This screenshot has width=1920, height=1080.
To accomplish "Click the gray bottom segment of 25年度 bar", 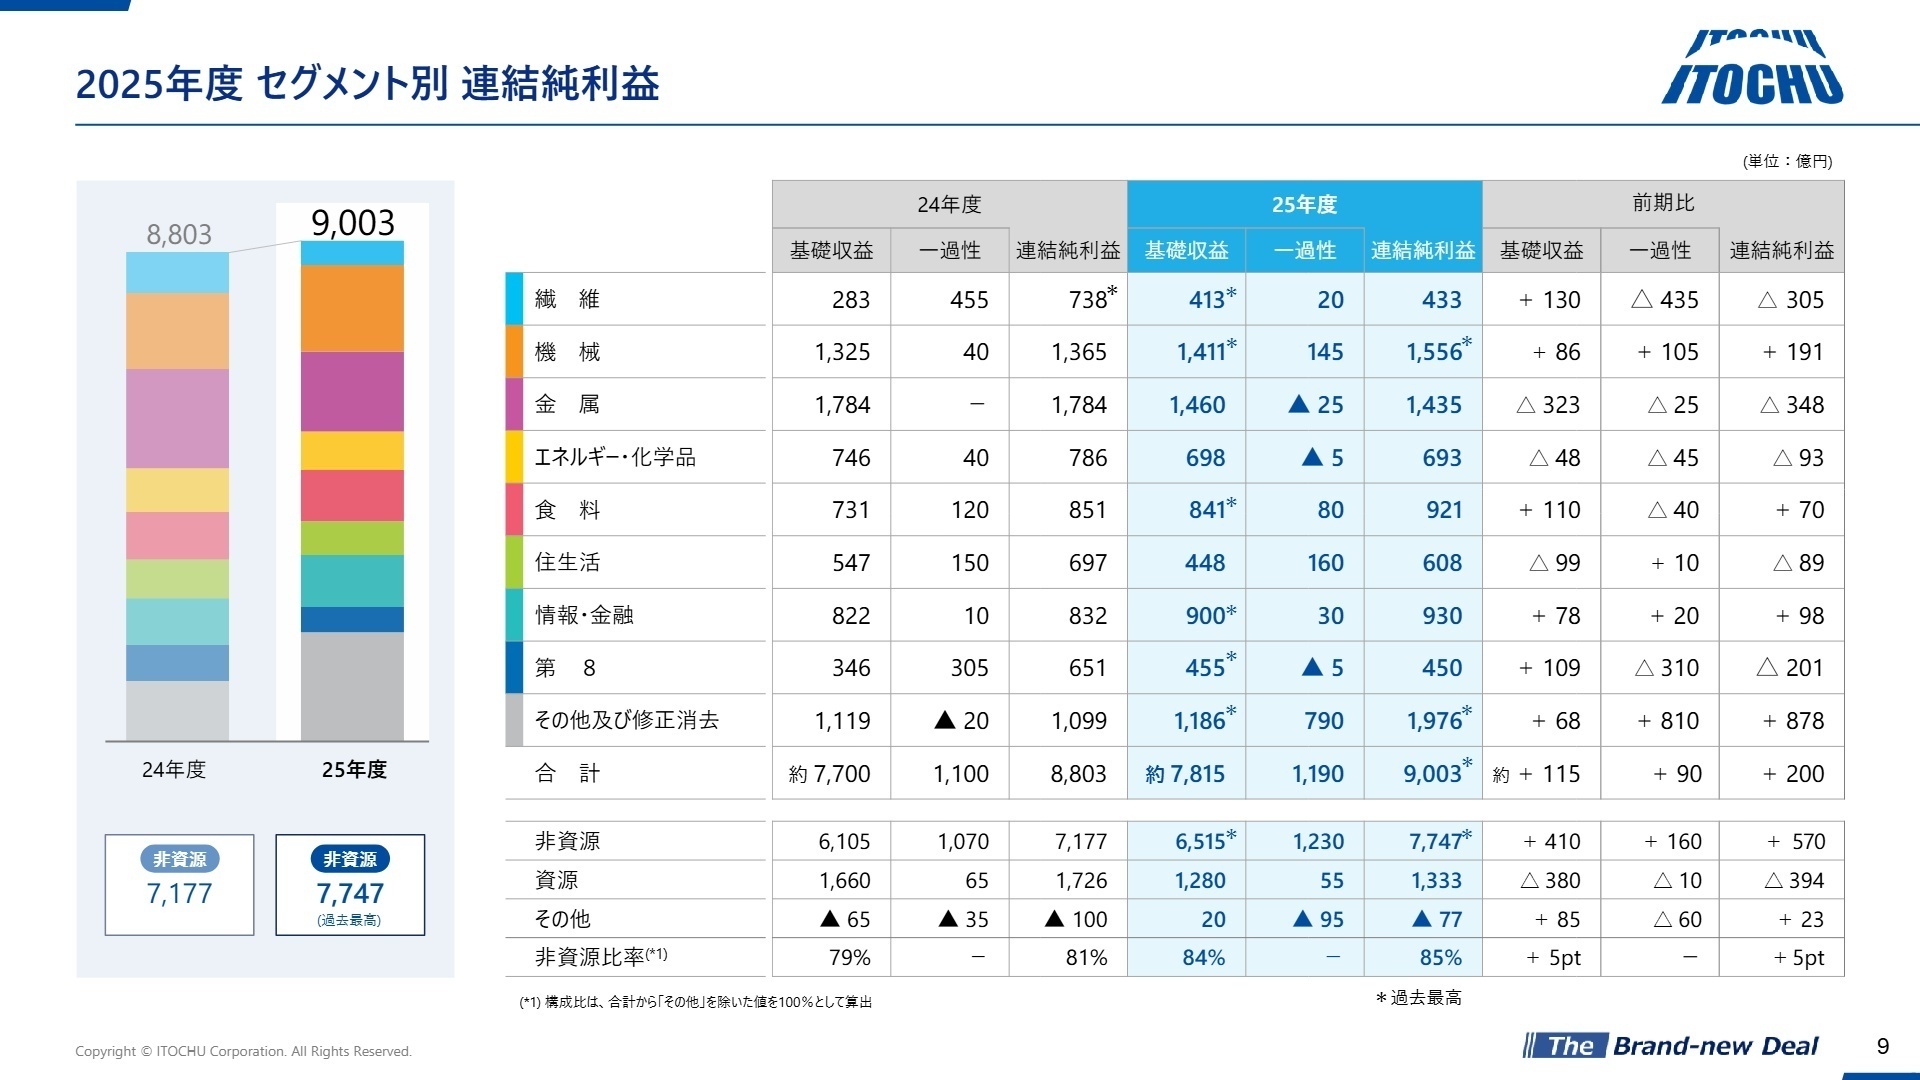I will click(x=352, y=686).
